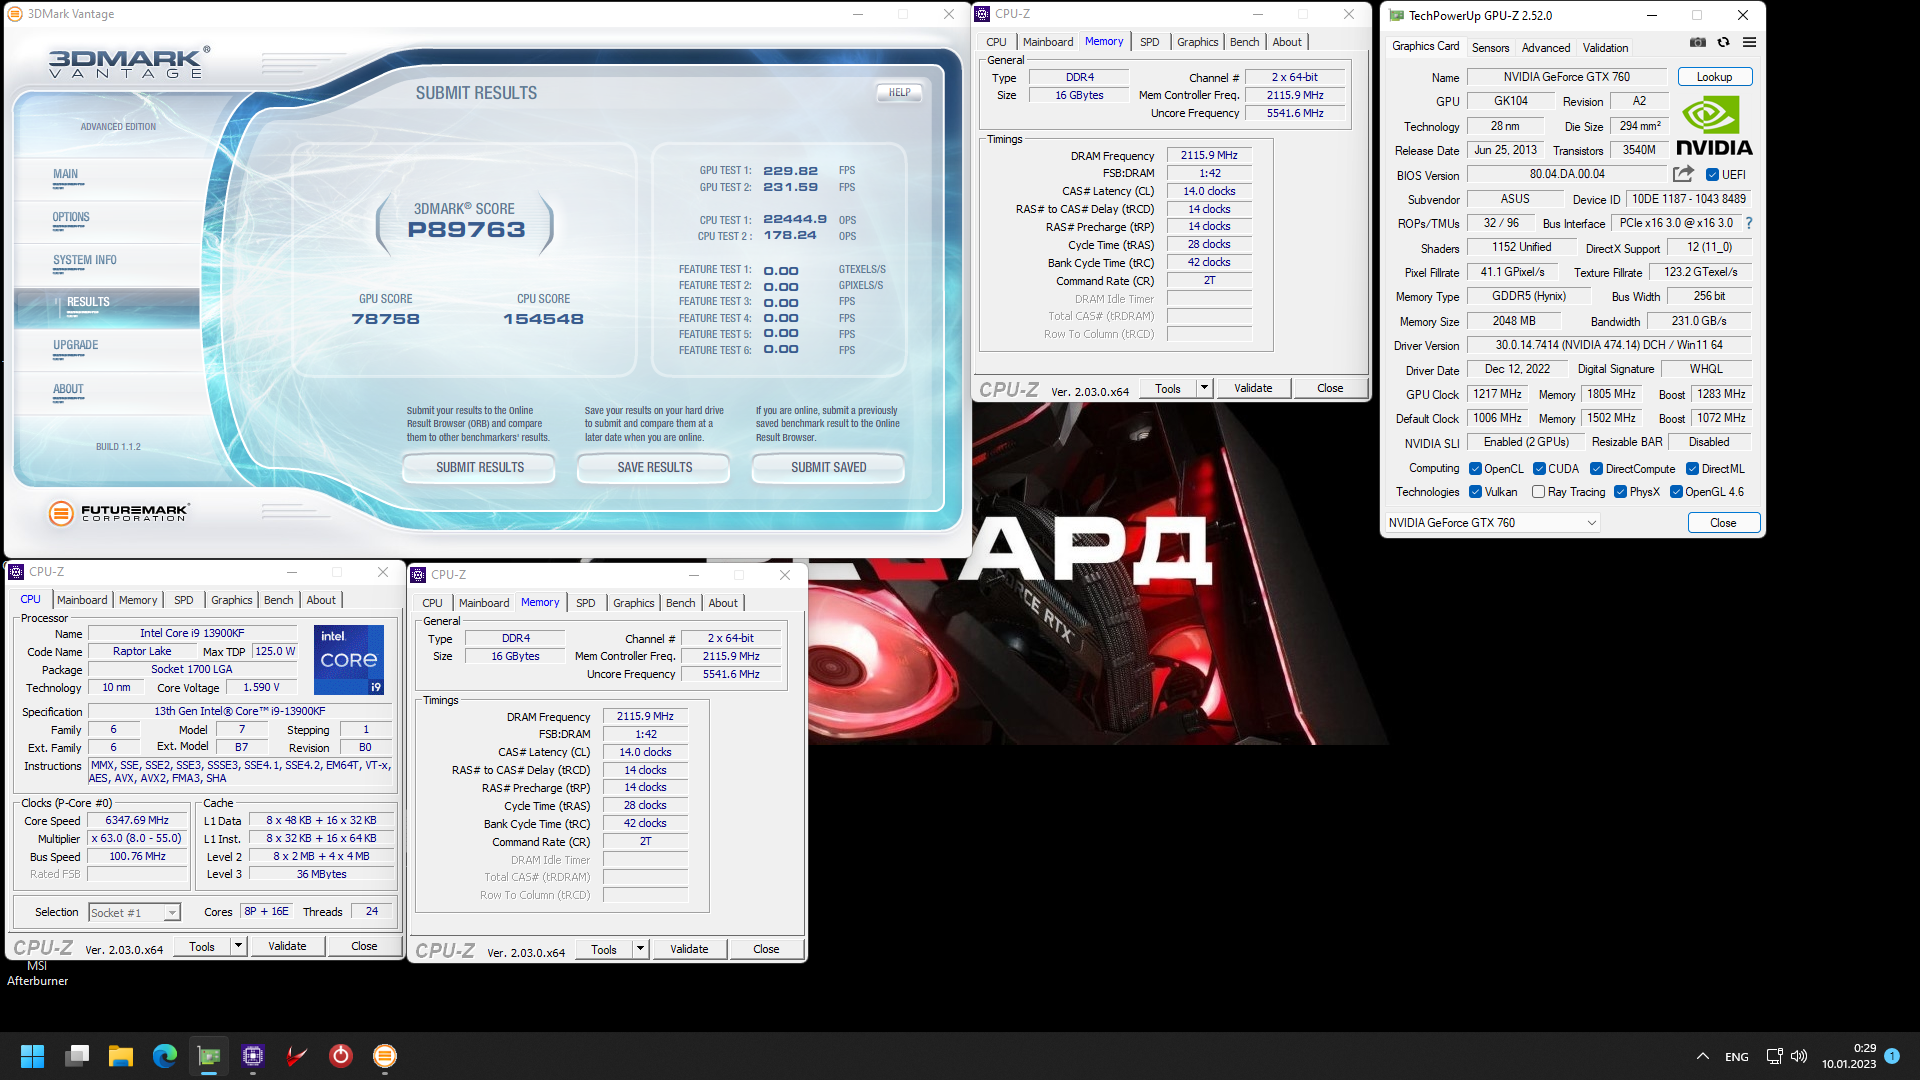Viewport: 1920px width, 1080px height.
Task: Click the 3DMark Vantage title bar icon
Action: (15, 14)
